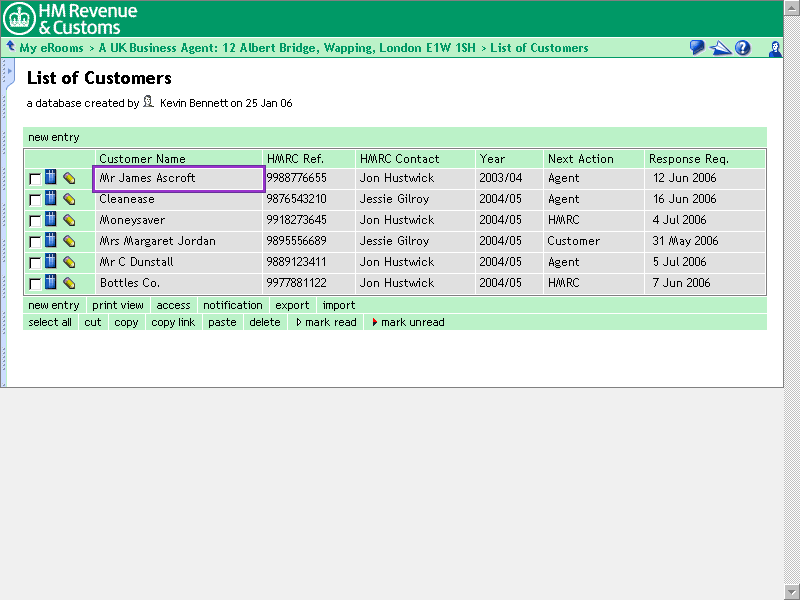This screenshot has width=800, height=600.
Task: Open help via question mark icon
Action: point(743,48)
